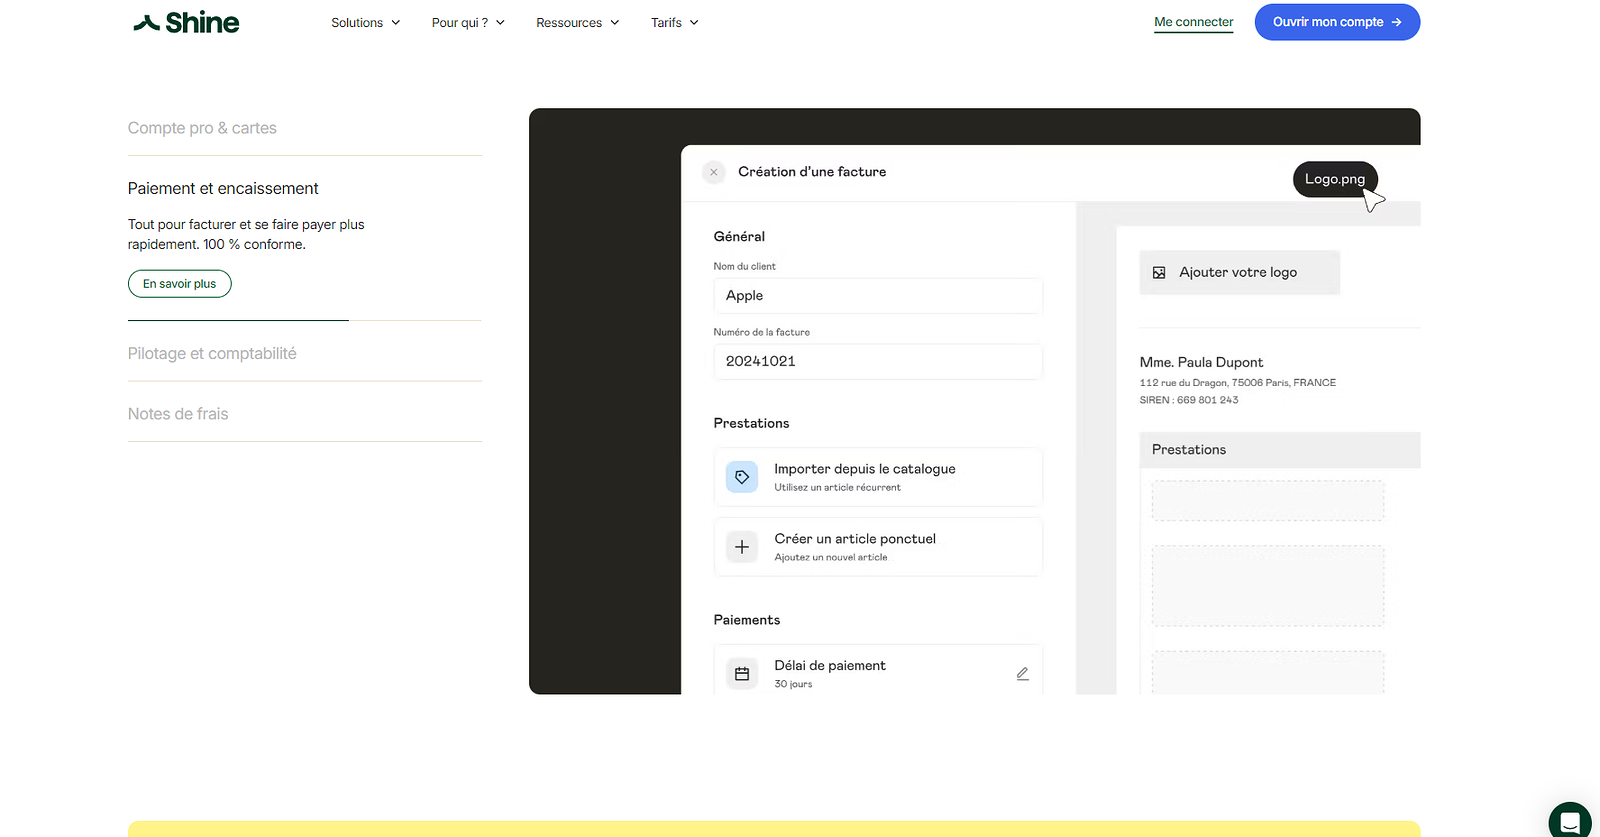This screenshot has height=837, width=1600.
Task: Click the Création d'une facture title
Action: pos(812,172)
